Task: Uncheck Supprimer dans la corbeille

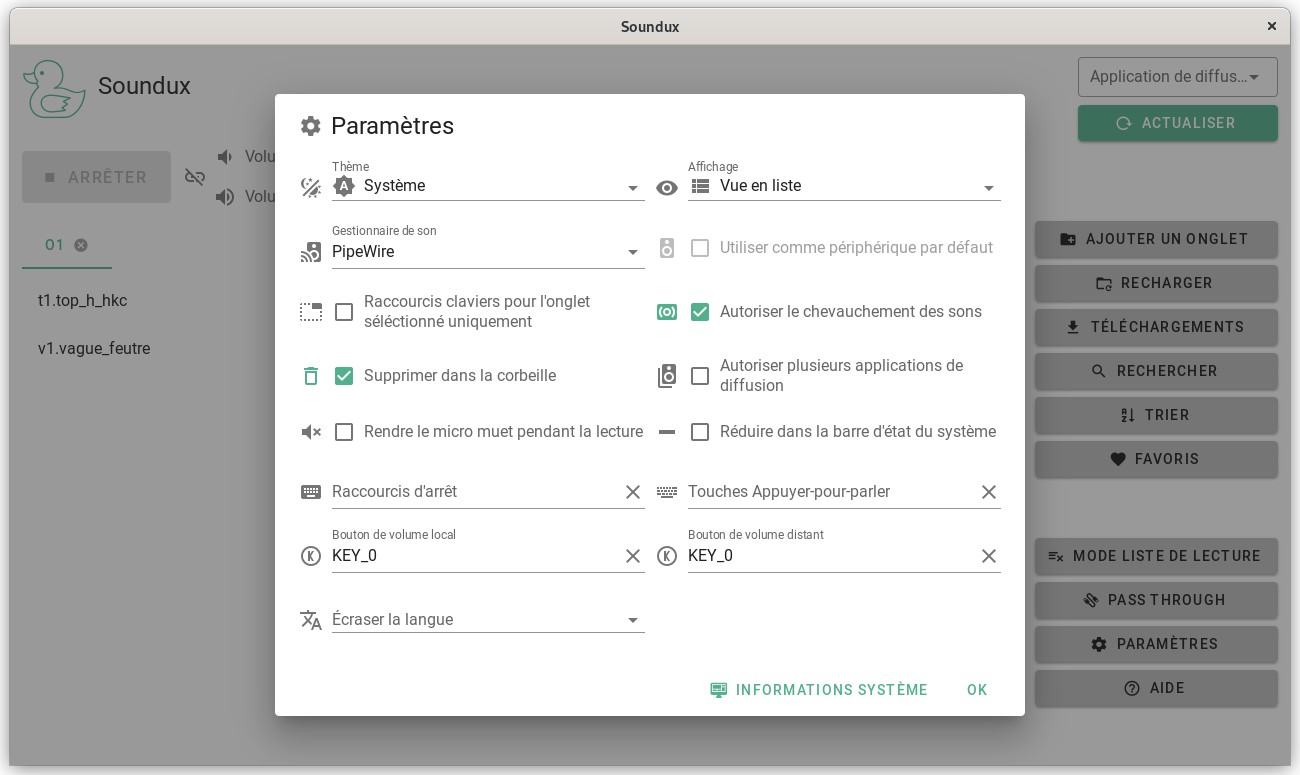Action: pyautogui.click(x=344, y=376)
